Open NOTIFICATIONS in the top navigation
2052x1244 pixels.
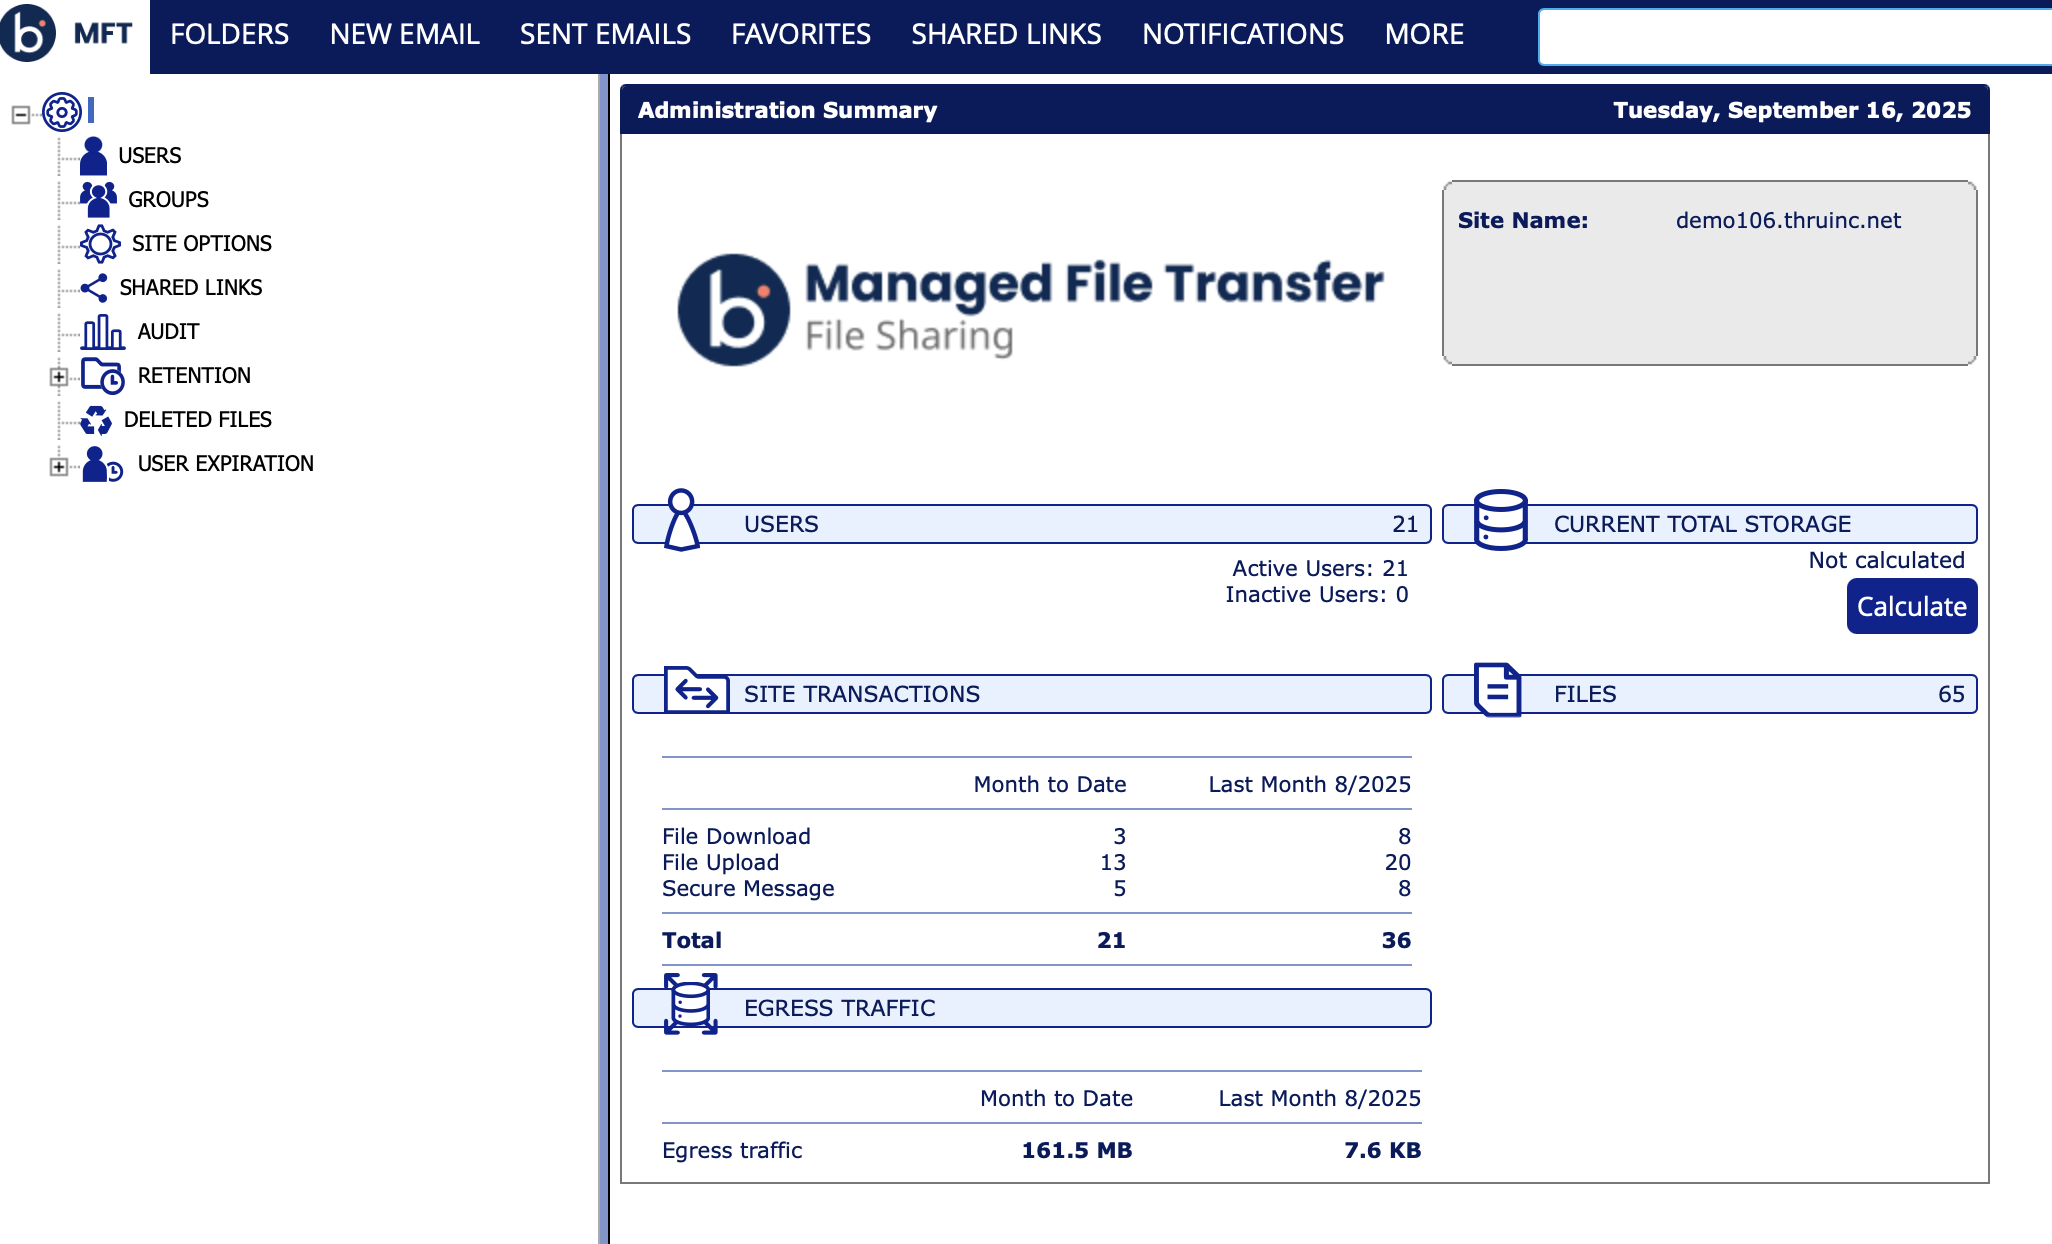pyautogui.click(x=1243, y=35)
